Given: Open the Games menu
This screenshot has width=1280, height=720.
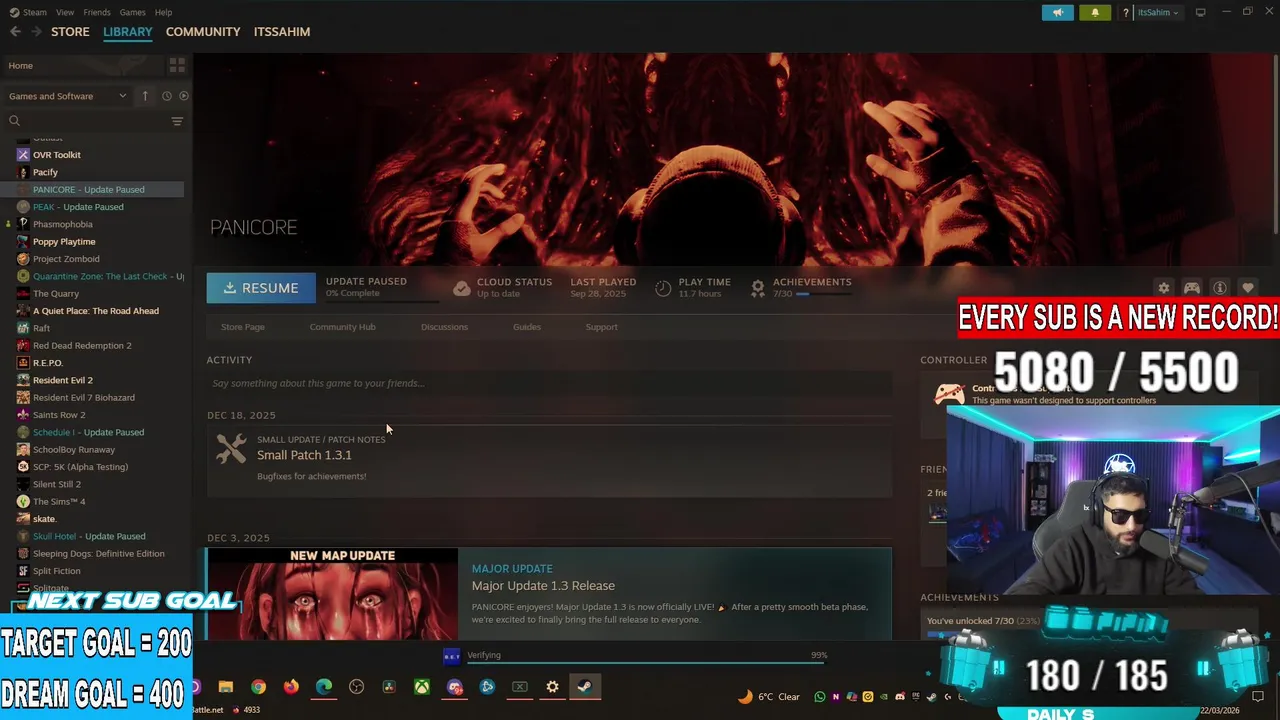Looking at the screenshot, I should point(132,12).
